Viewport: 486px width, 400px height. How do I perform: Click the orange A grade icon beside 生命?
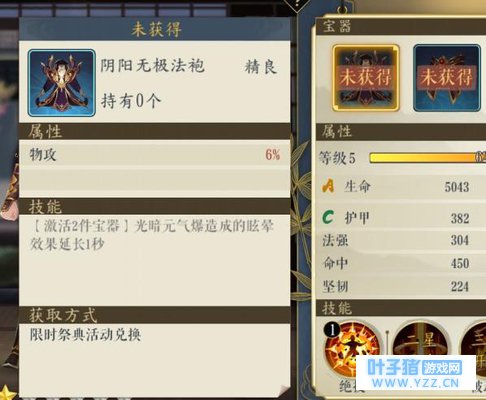point(328,186)
